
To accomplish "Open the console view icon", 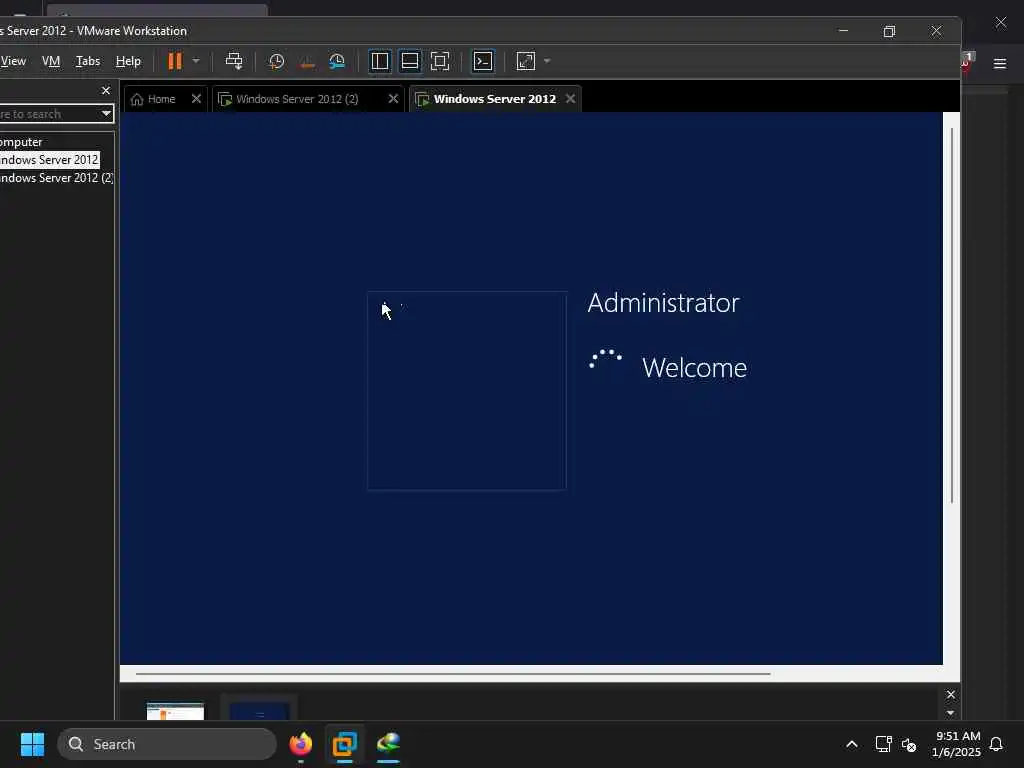I will (x=483, y=61).
